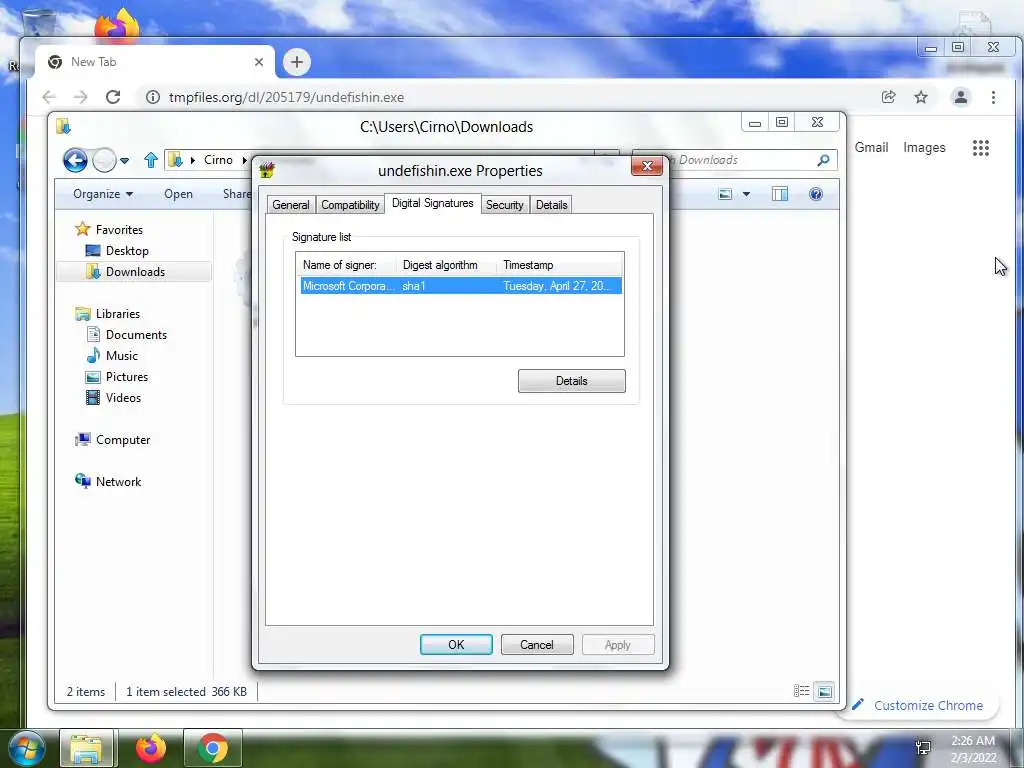Expand the breadcrumb arrow before Cirno
This screenshot has width=1024, height=768.
[193, 160]
